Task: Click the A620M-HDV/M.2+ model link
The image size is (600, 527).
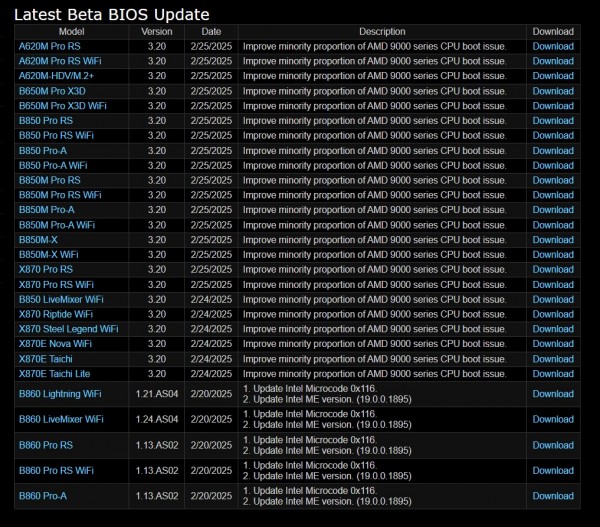Action: pyautogui.click(x=56, y=76)
